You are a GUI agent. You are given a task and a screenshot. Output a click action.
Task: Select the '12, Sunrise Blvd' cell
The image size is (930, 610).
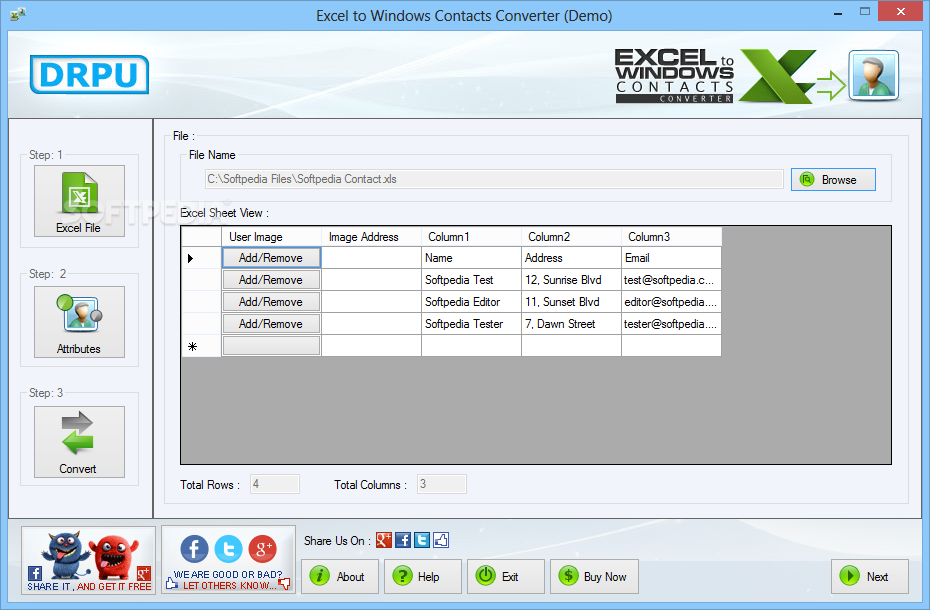pos(571,280)
